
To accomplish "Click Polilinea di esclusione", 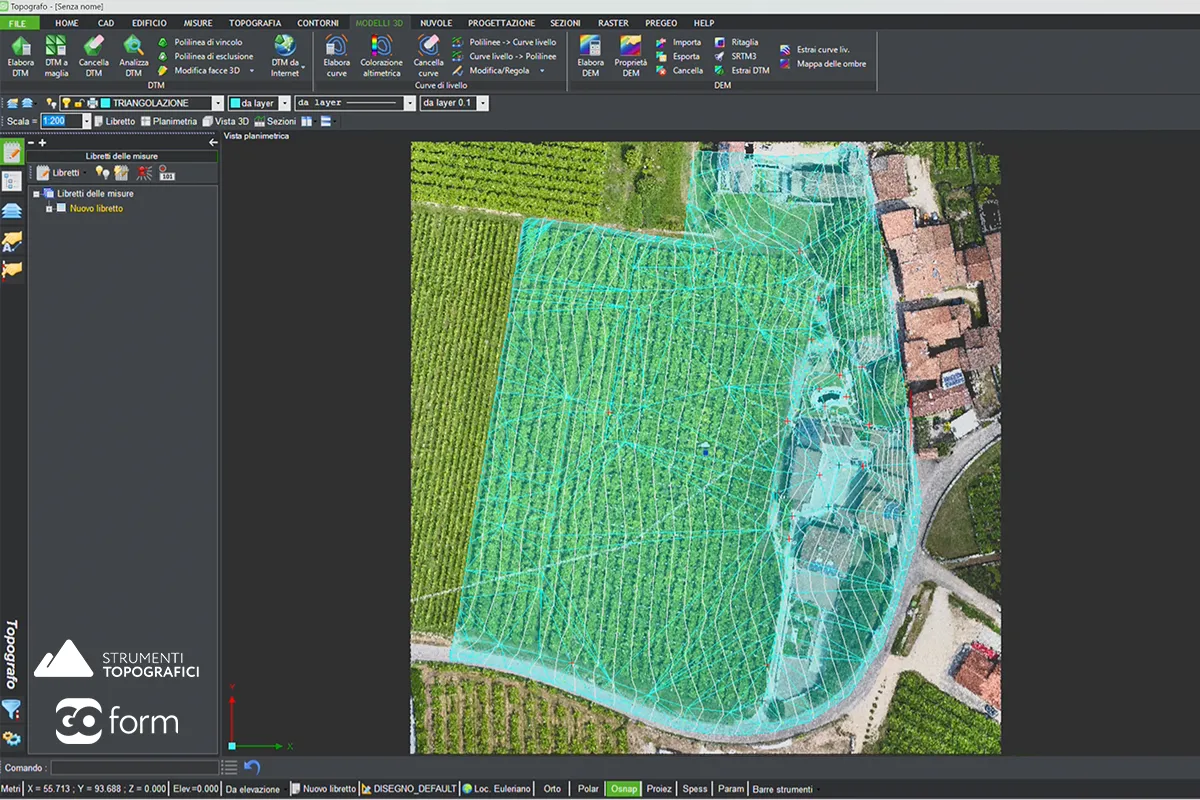I will tap(206, 57).
